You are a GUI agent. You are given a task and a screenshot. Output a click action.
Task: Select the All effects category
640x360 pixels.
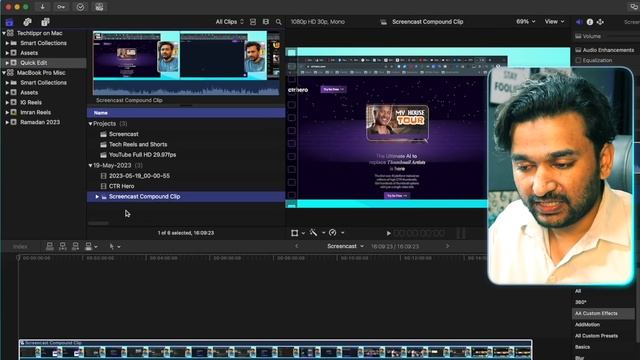(578, 291)
